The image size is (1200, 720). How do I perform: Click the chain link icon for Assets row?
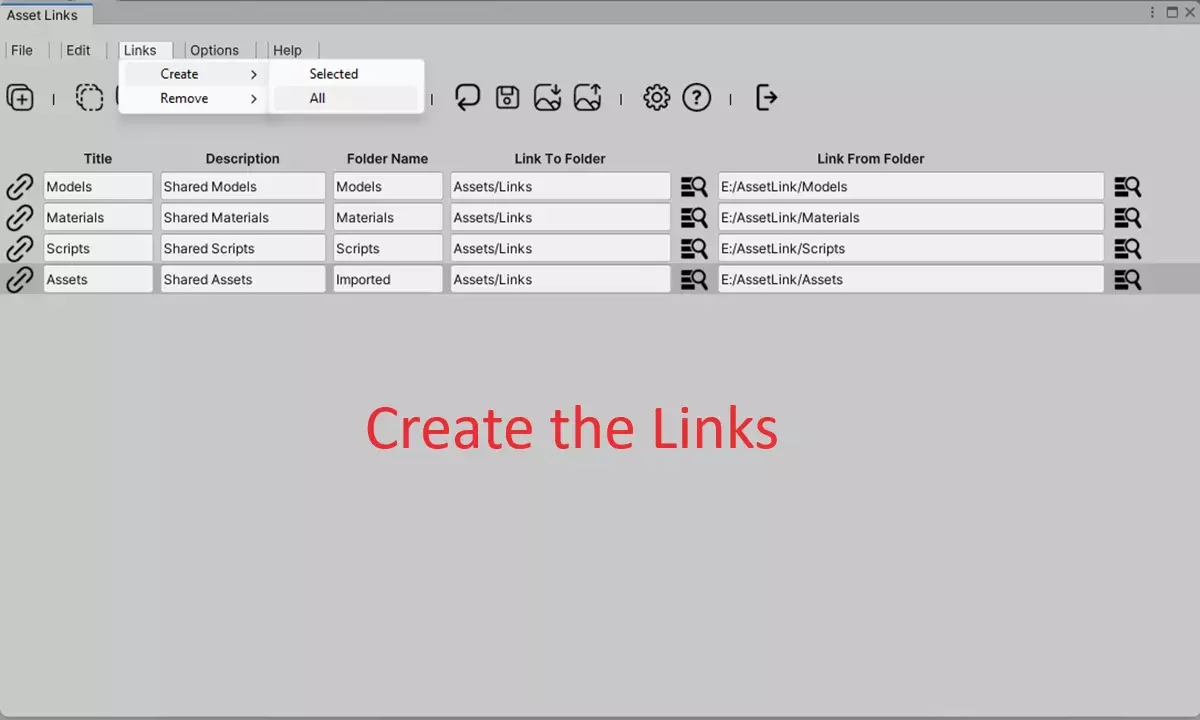click(x=20, y=280)
